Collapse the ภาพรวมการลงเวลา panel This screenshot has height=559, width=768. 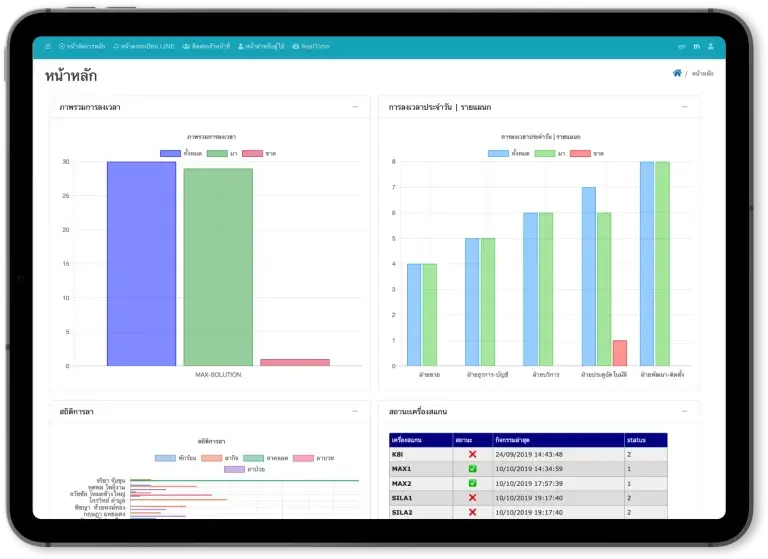(x=355, y=106)
